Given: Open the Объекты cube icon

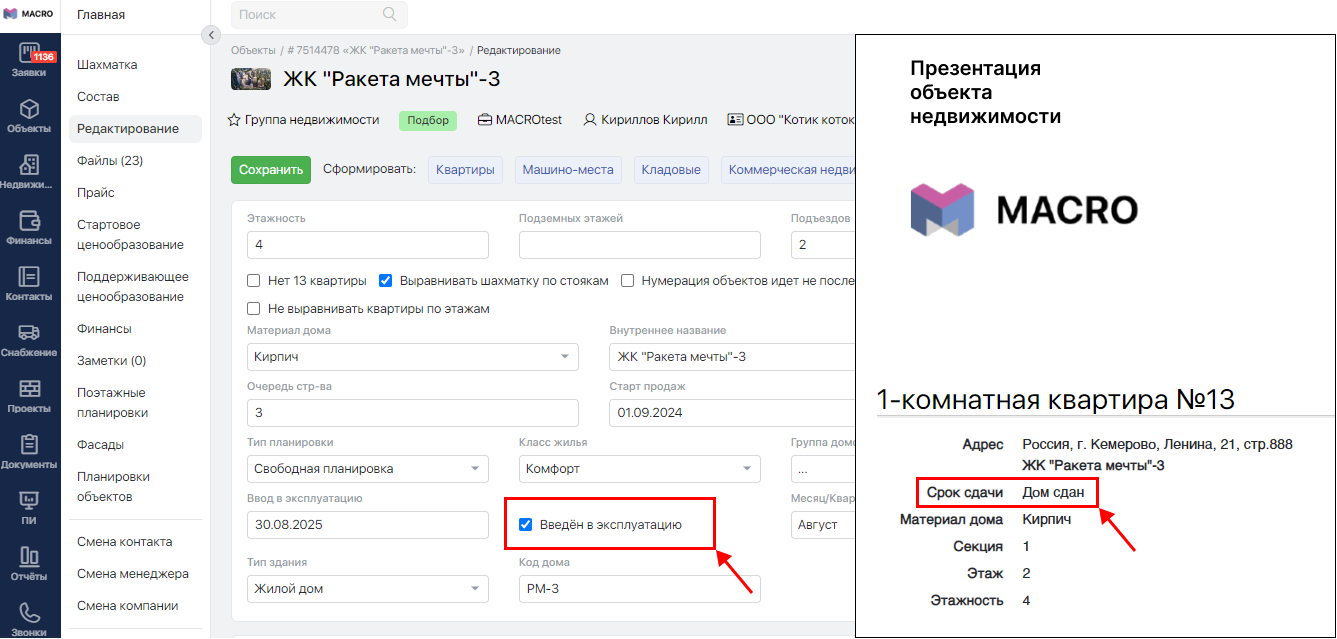Looking at the screenshot, I should tap(30, 110).
